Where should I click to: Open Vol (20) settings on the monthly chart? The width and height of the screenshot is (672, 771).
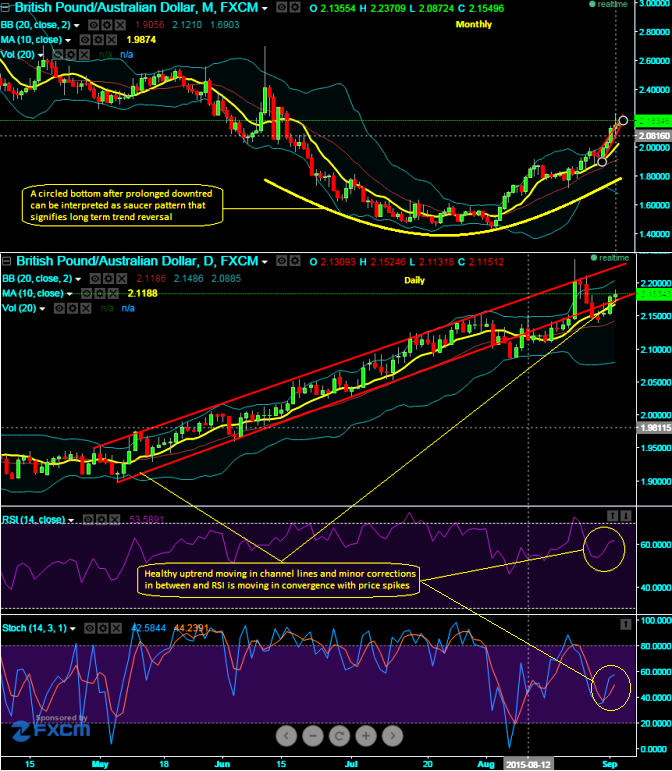[71, 55]
